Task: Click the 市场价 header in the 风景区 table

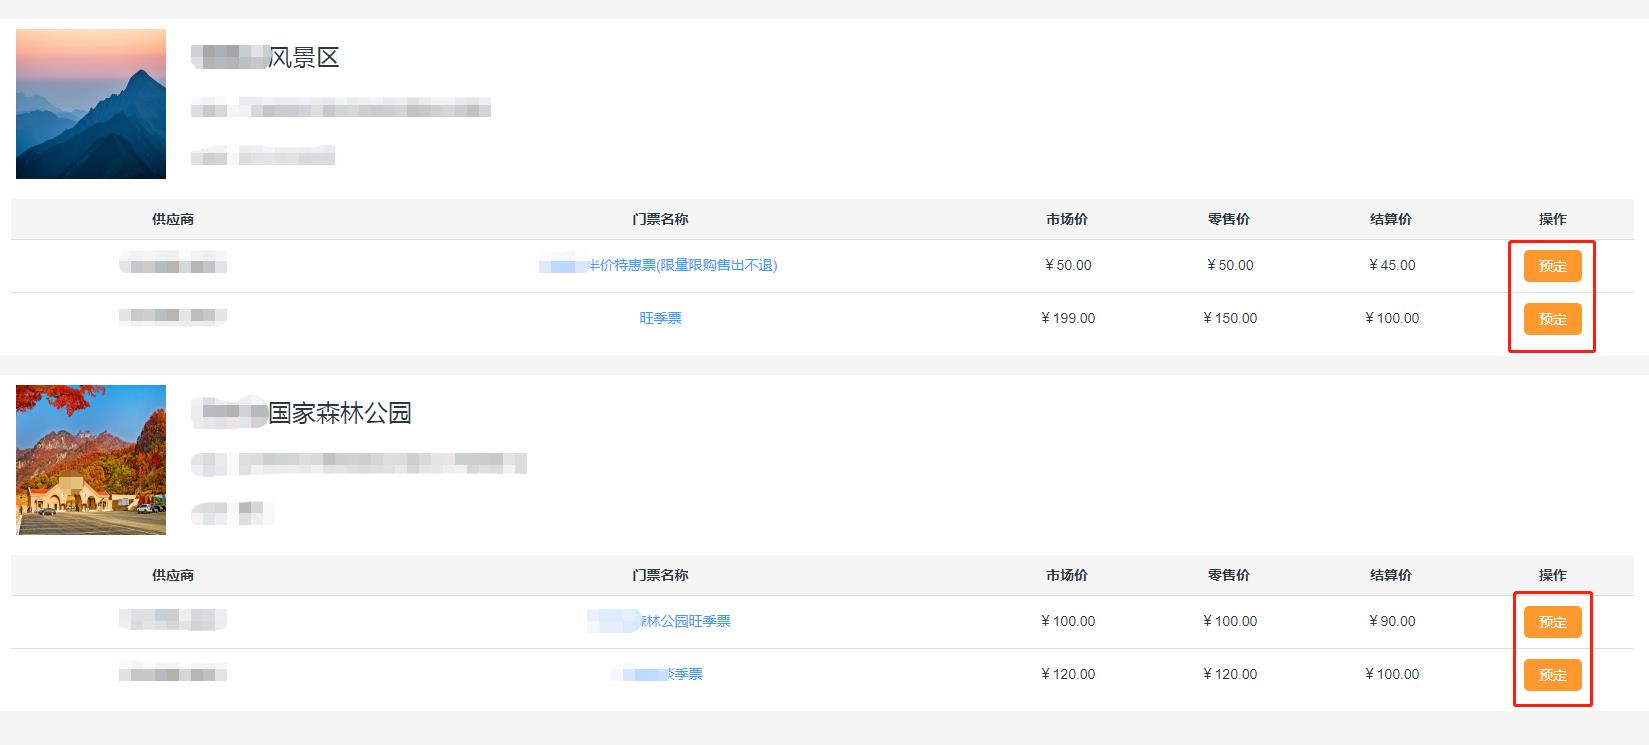Action: point(1067,219)
